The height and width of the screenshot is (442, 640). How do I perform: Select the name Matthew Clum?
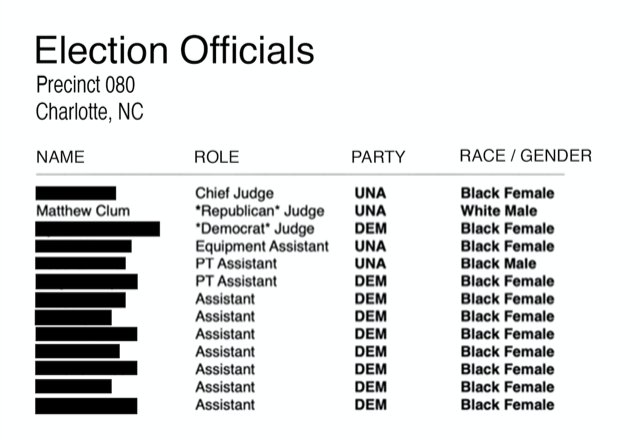83,211
